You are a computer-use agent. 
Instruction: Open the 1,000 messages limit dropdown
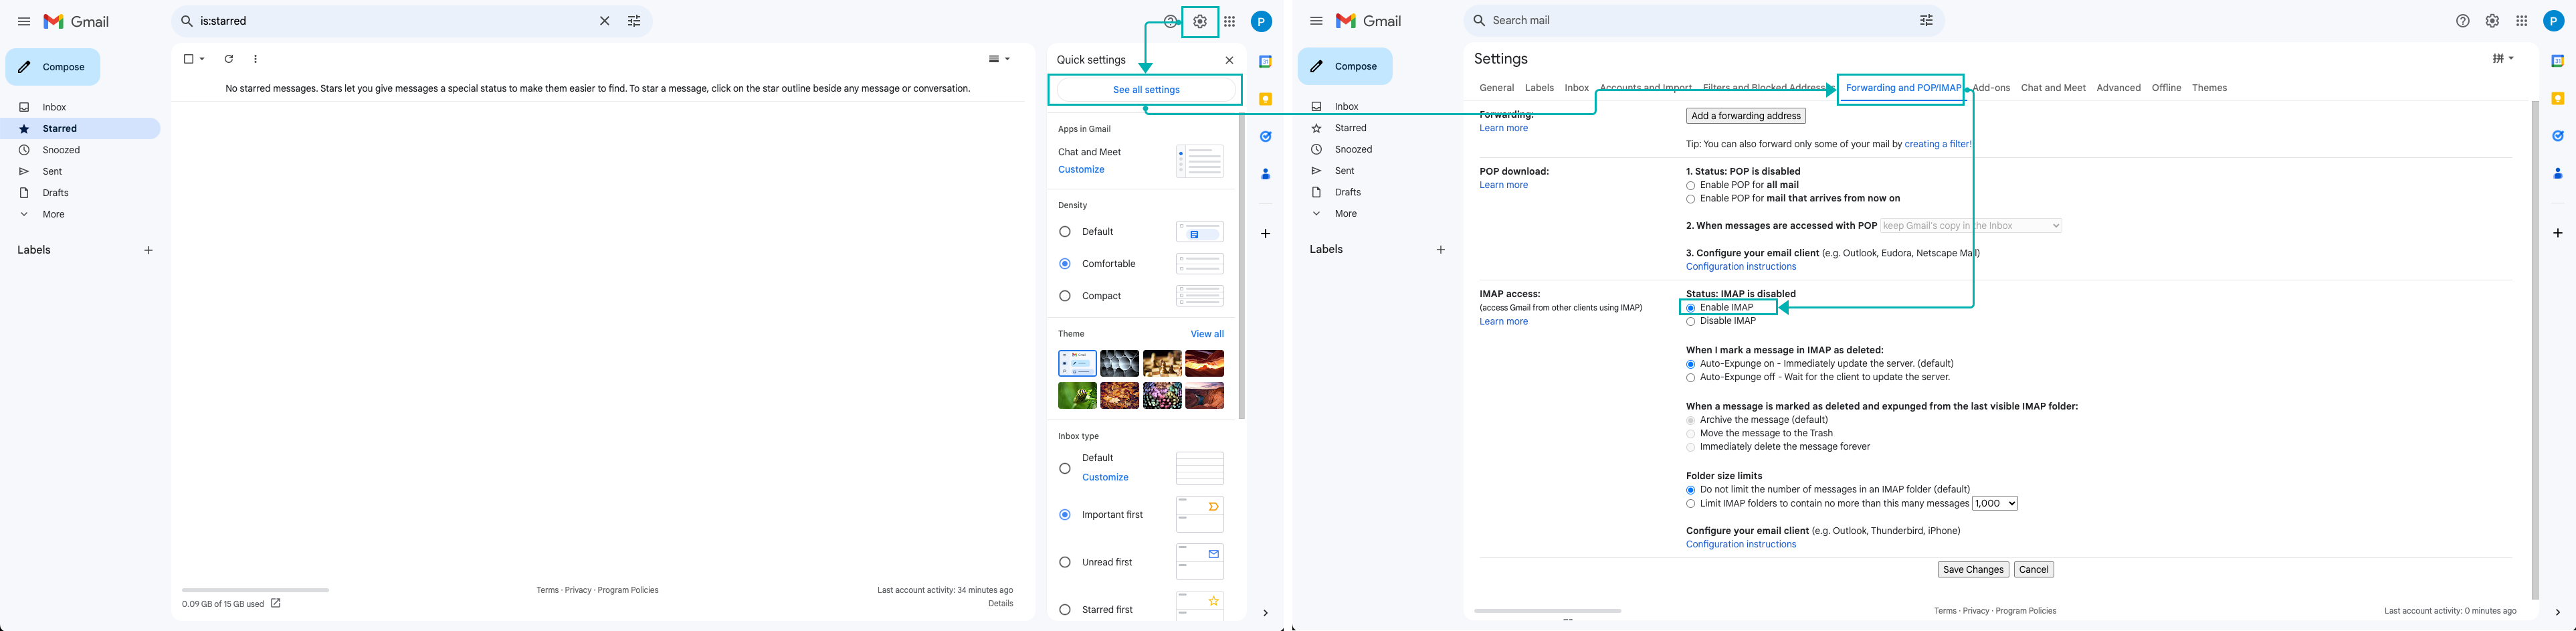point(1994,504)
